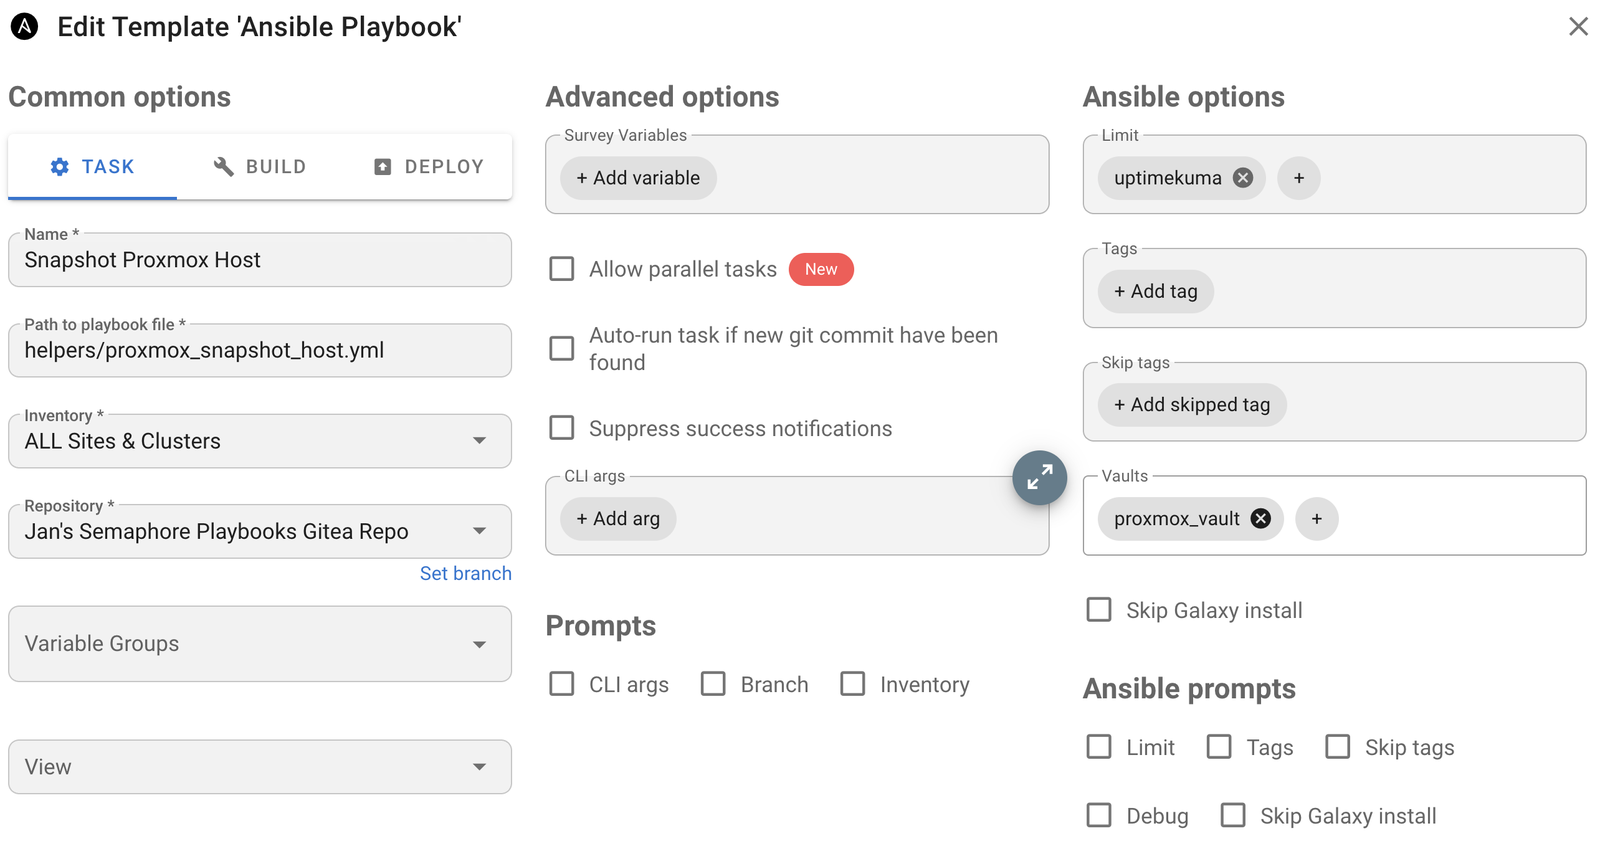This screenshot has height=841, width=1600.
Task: Enable Allow parallel tasks checkbox
Action: (562, 269)
